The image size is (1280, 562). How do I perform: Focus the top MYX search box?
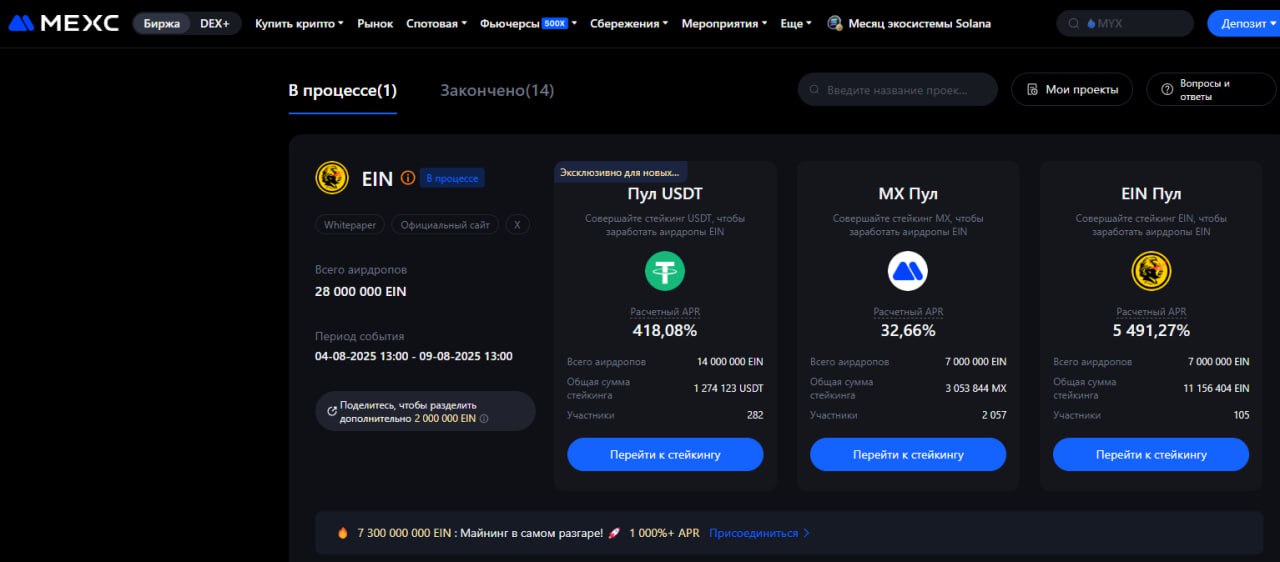(x=1125, y=23)
